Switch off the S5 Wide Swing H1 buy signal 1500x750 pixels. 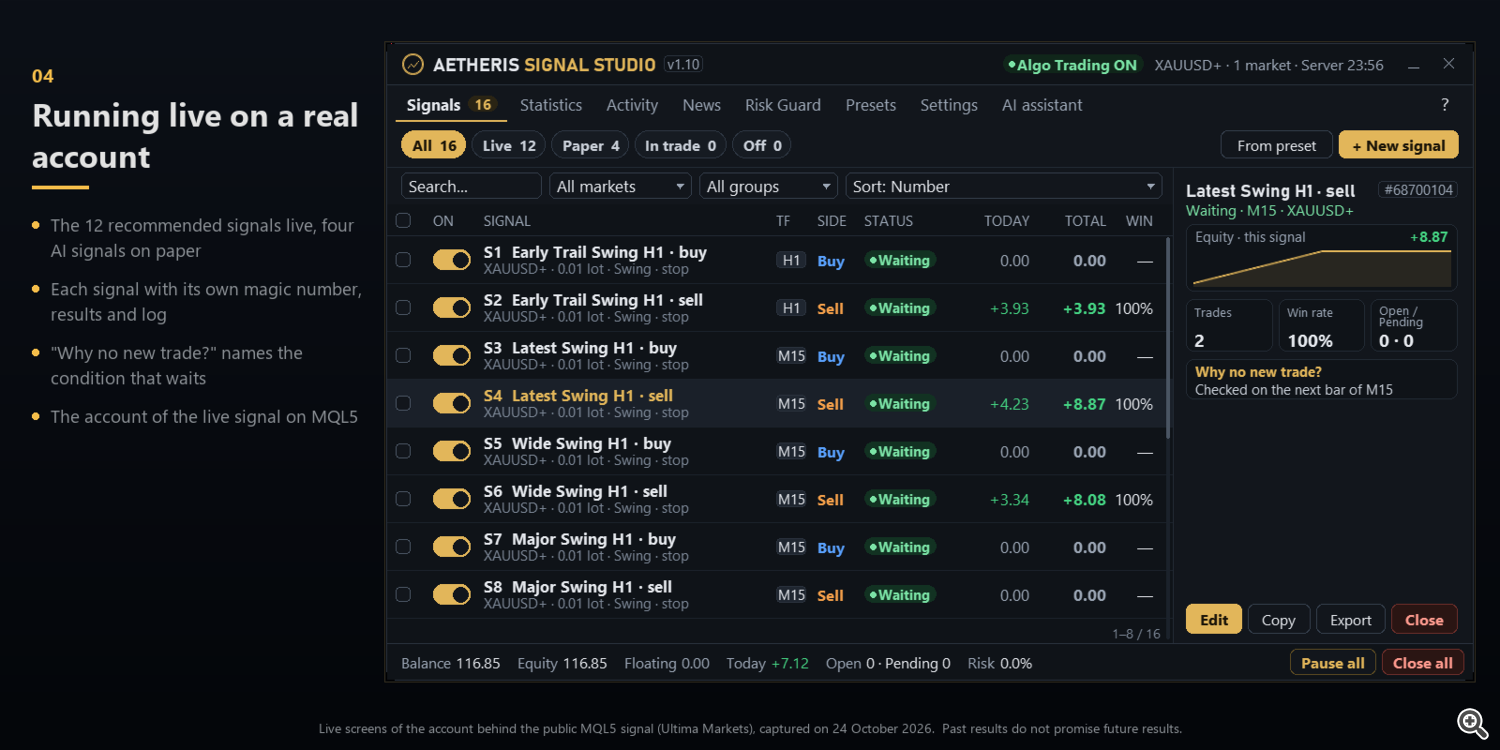(452, 451)
